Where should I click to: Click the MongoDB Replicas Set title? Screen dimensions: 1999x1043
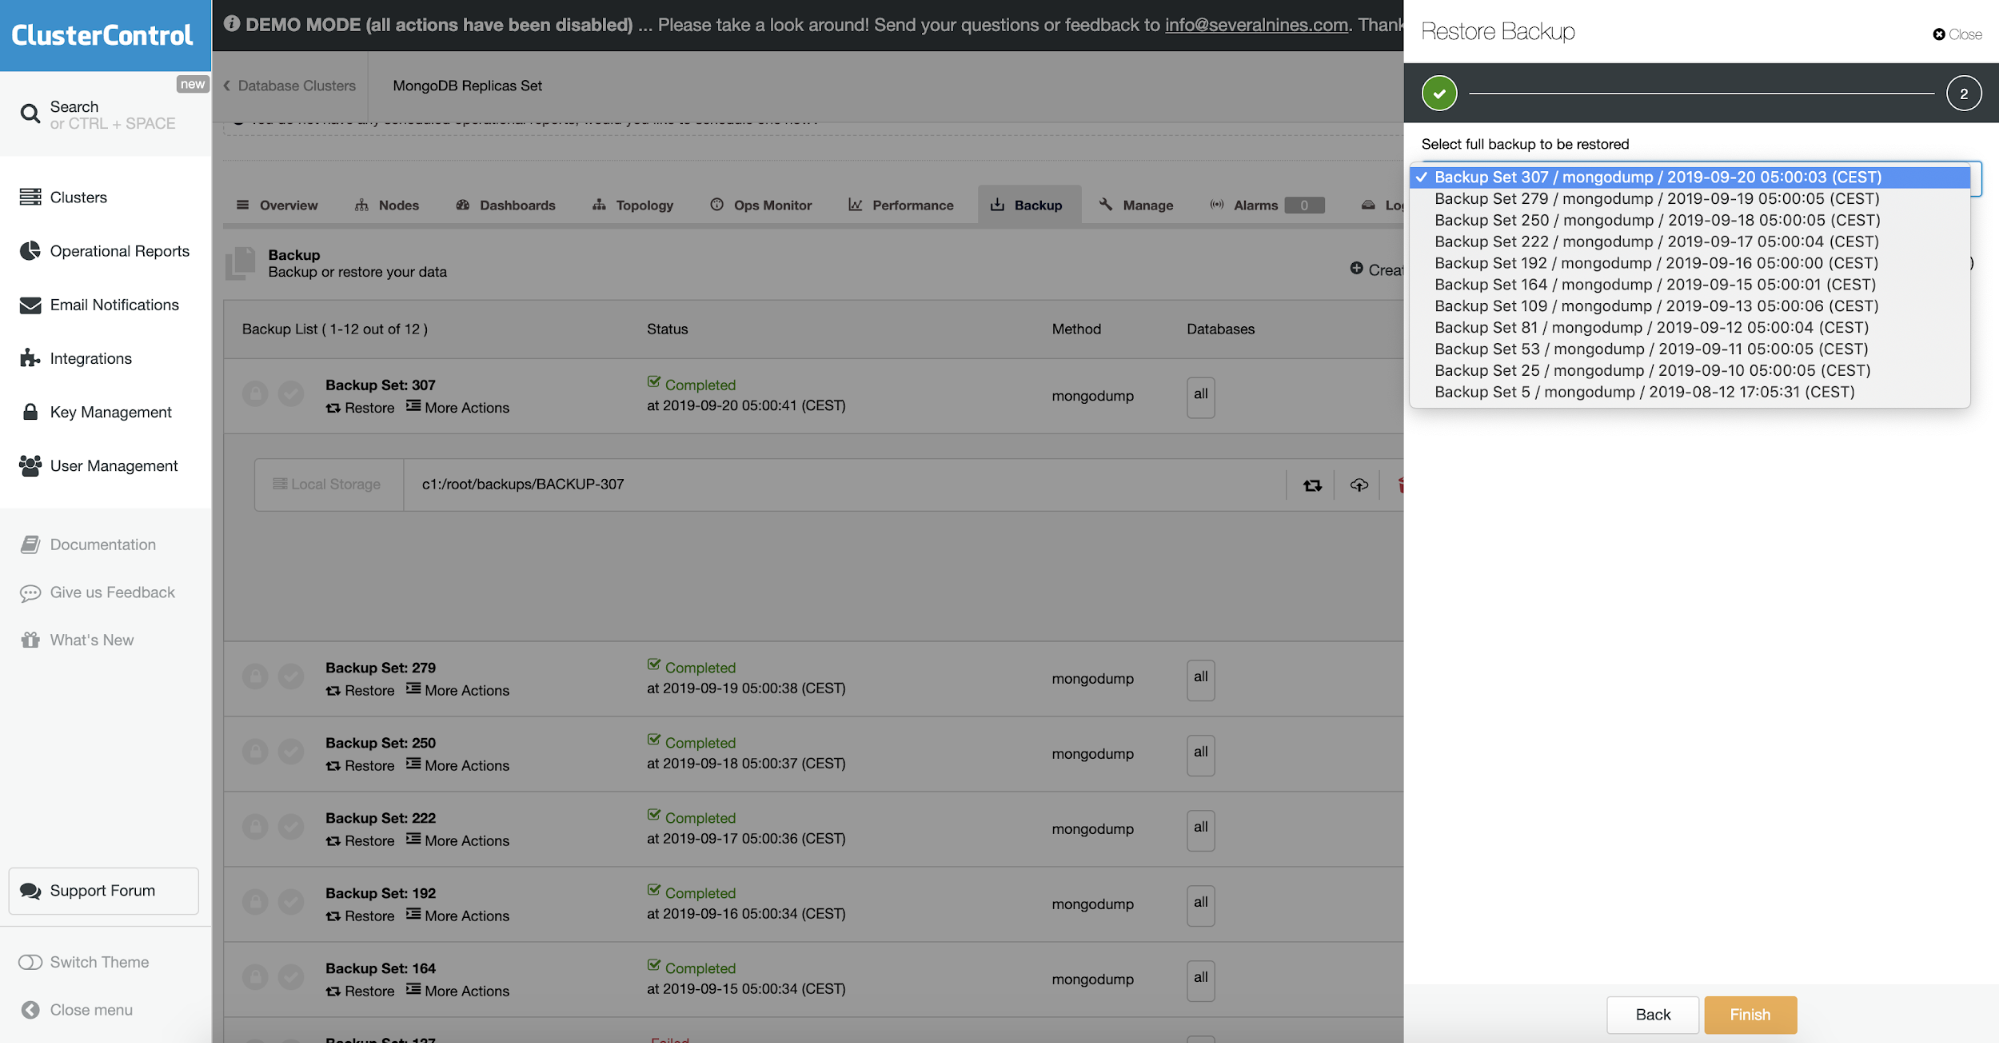[467, 86]
